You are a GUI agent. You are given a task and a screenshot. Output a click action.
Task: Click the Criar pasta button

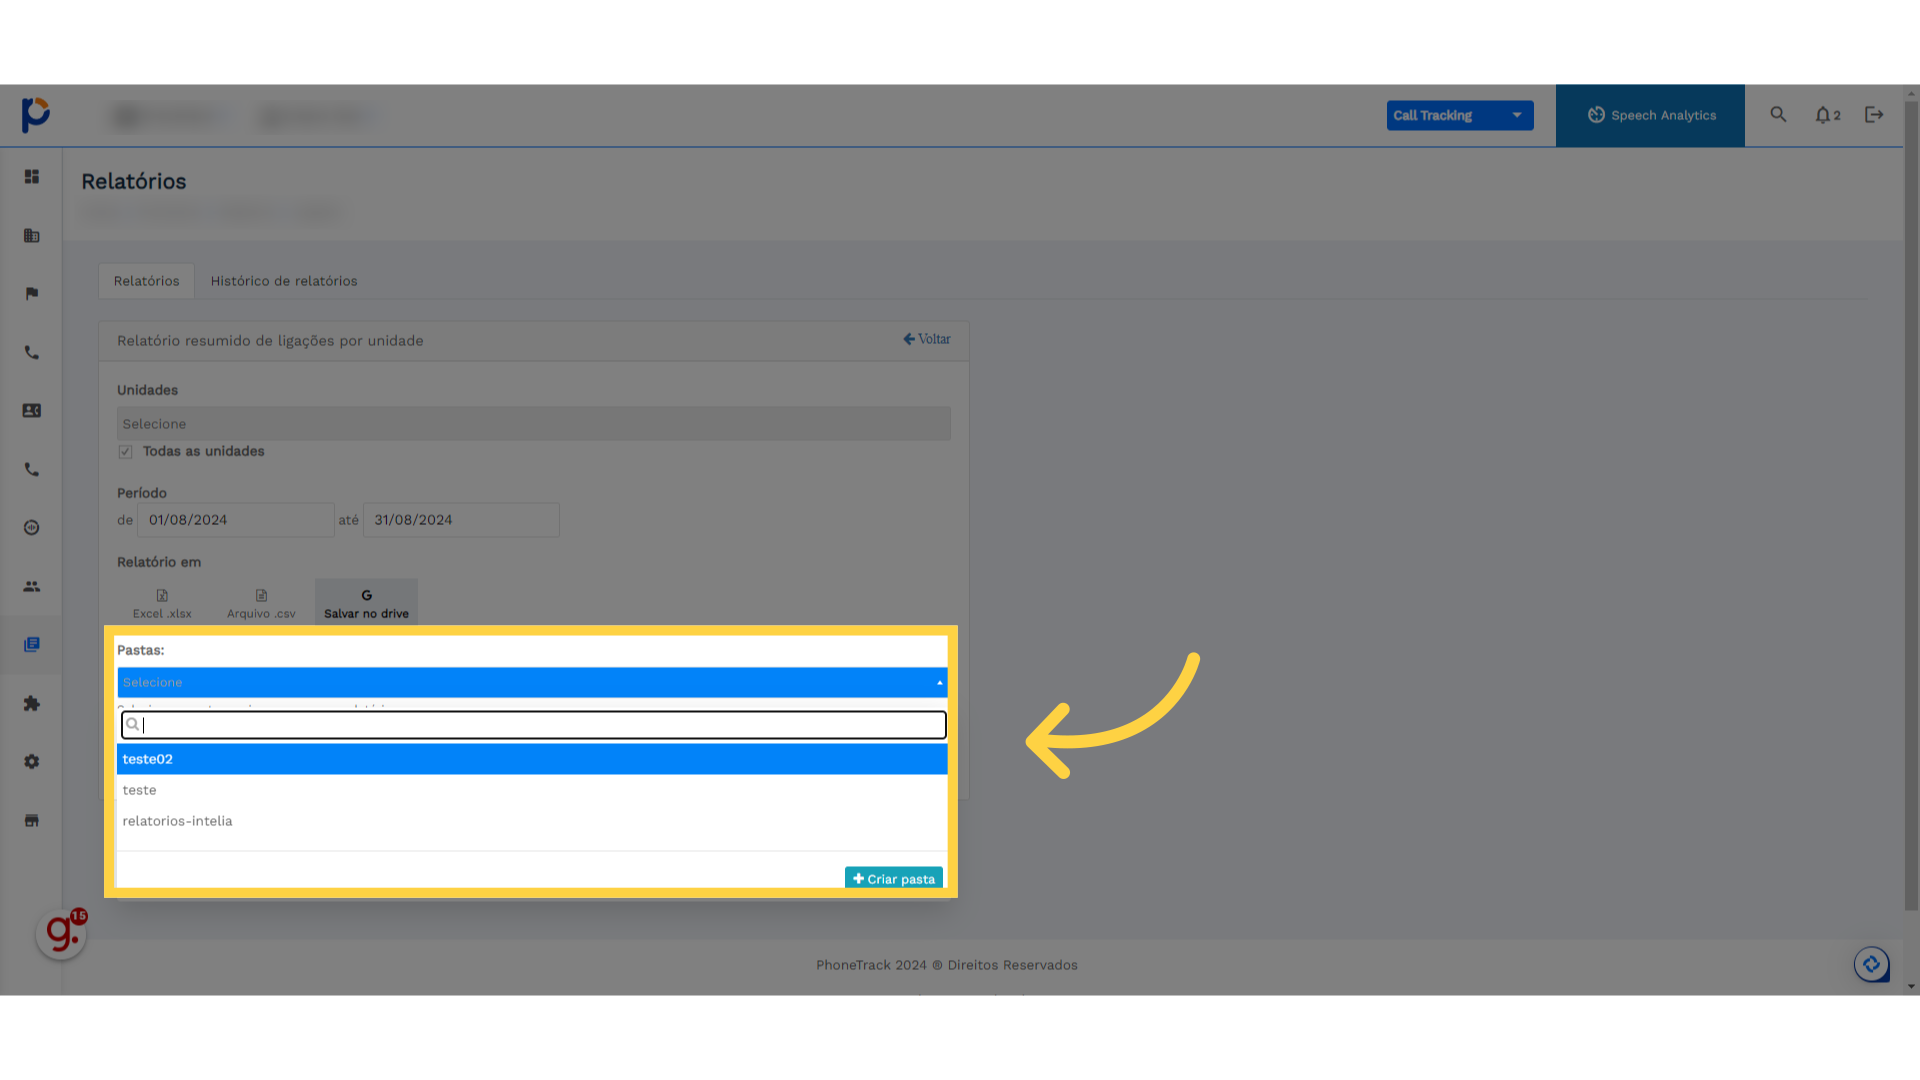point(894,879)
